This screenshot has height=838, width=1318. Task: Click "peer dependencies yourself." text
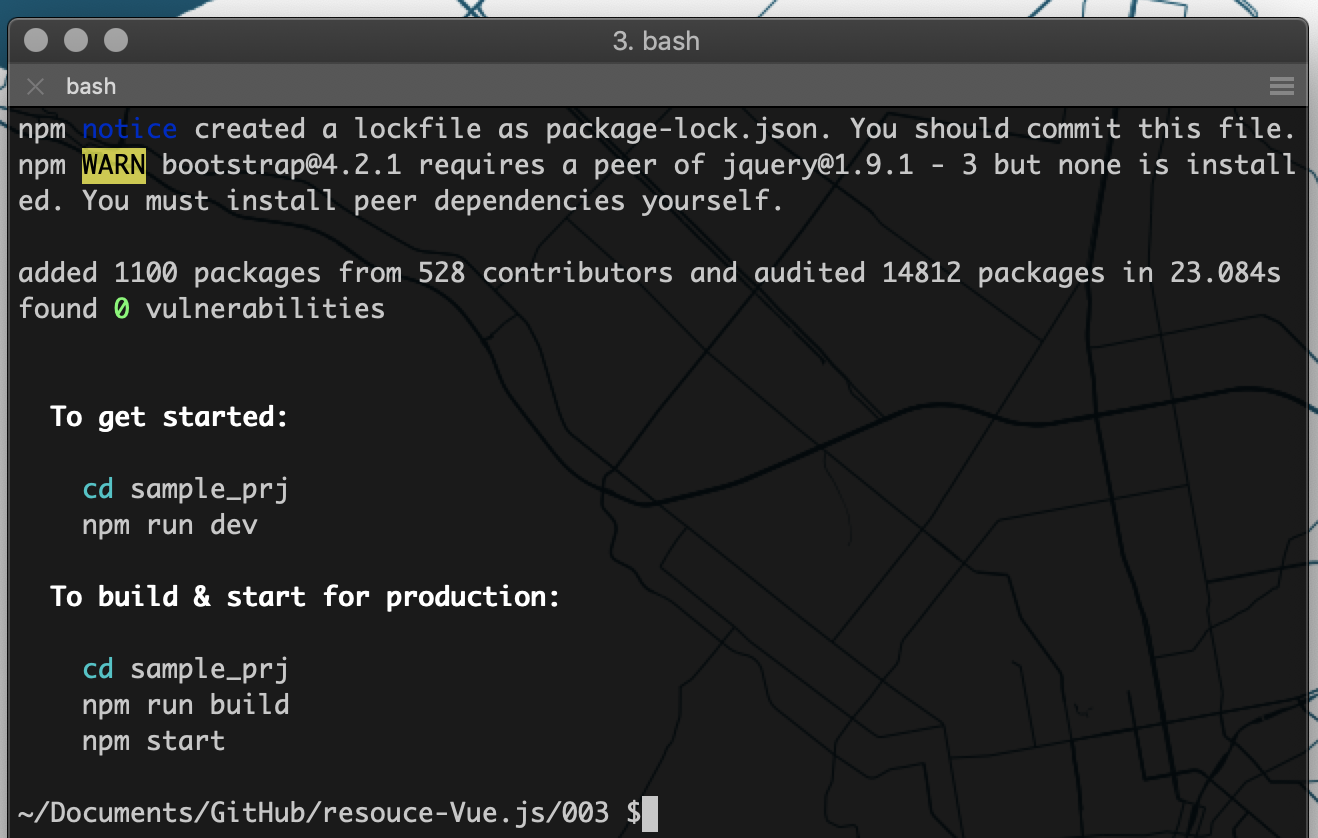569,201
